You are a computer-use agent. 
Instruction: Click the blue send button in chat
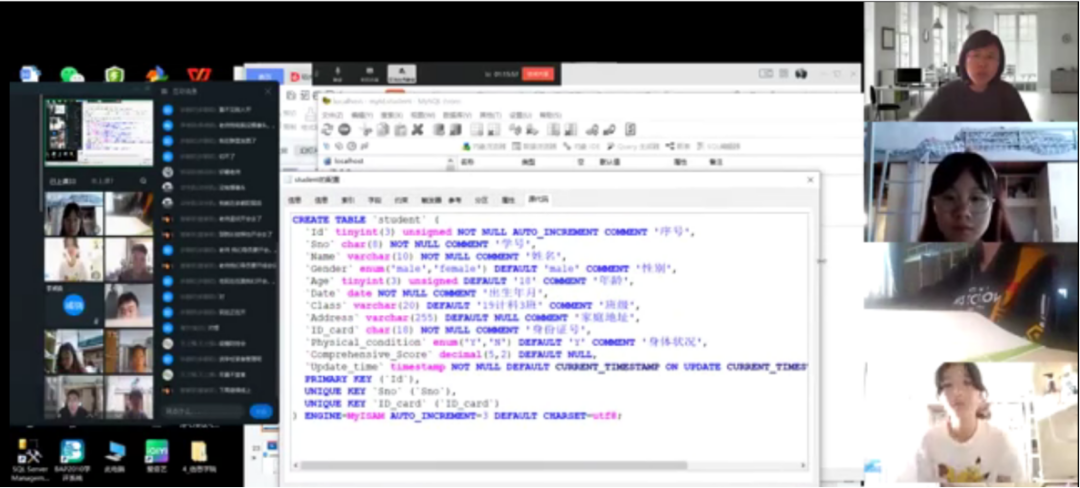click(261, 411)
